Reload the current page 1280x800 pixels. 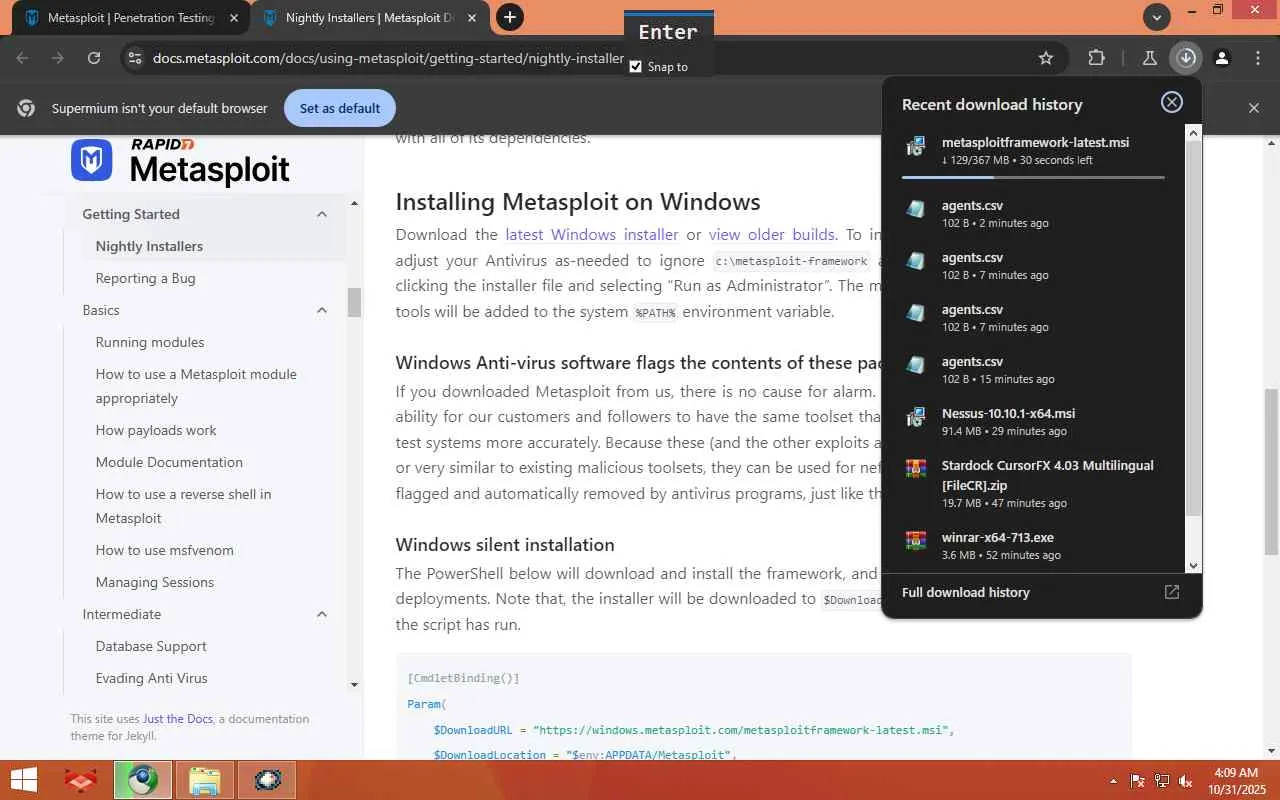tap(94, 58)
